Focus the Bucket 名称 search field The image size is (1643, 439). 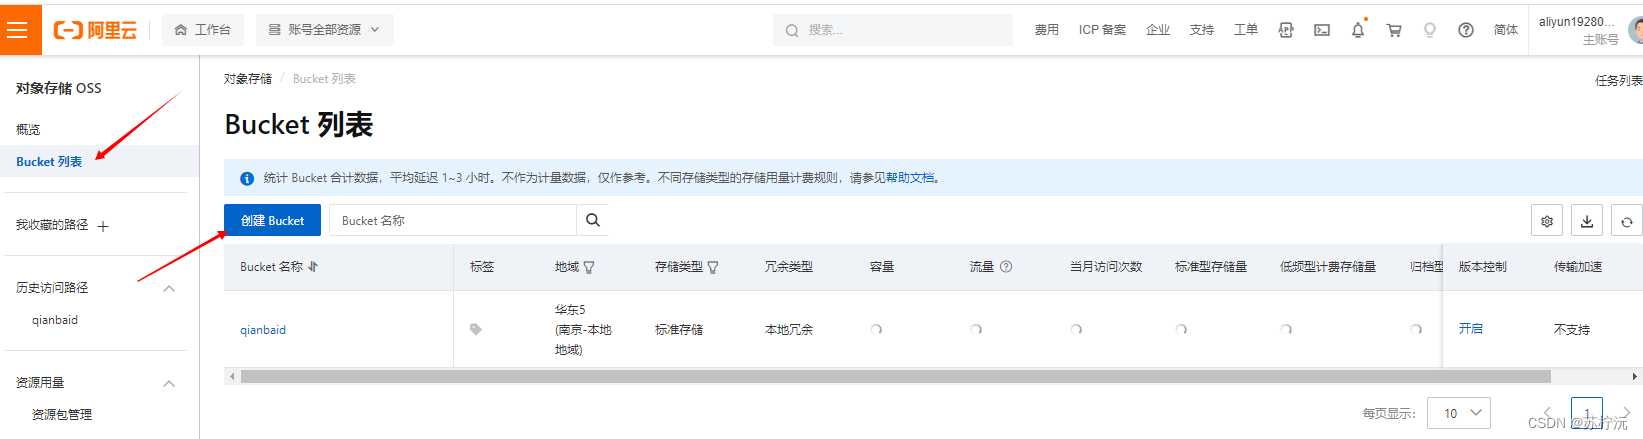pyautogui.click(x=453, y=220)
